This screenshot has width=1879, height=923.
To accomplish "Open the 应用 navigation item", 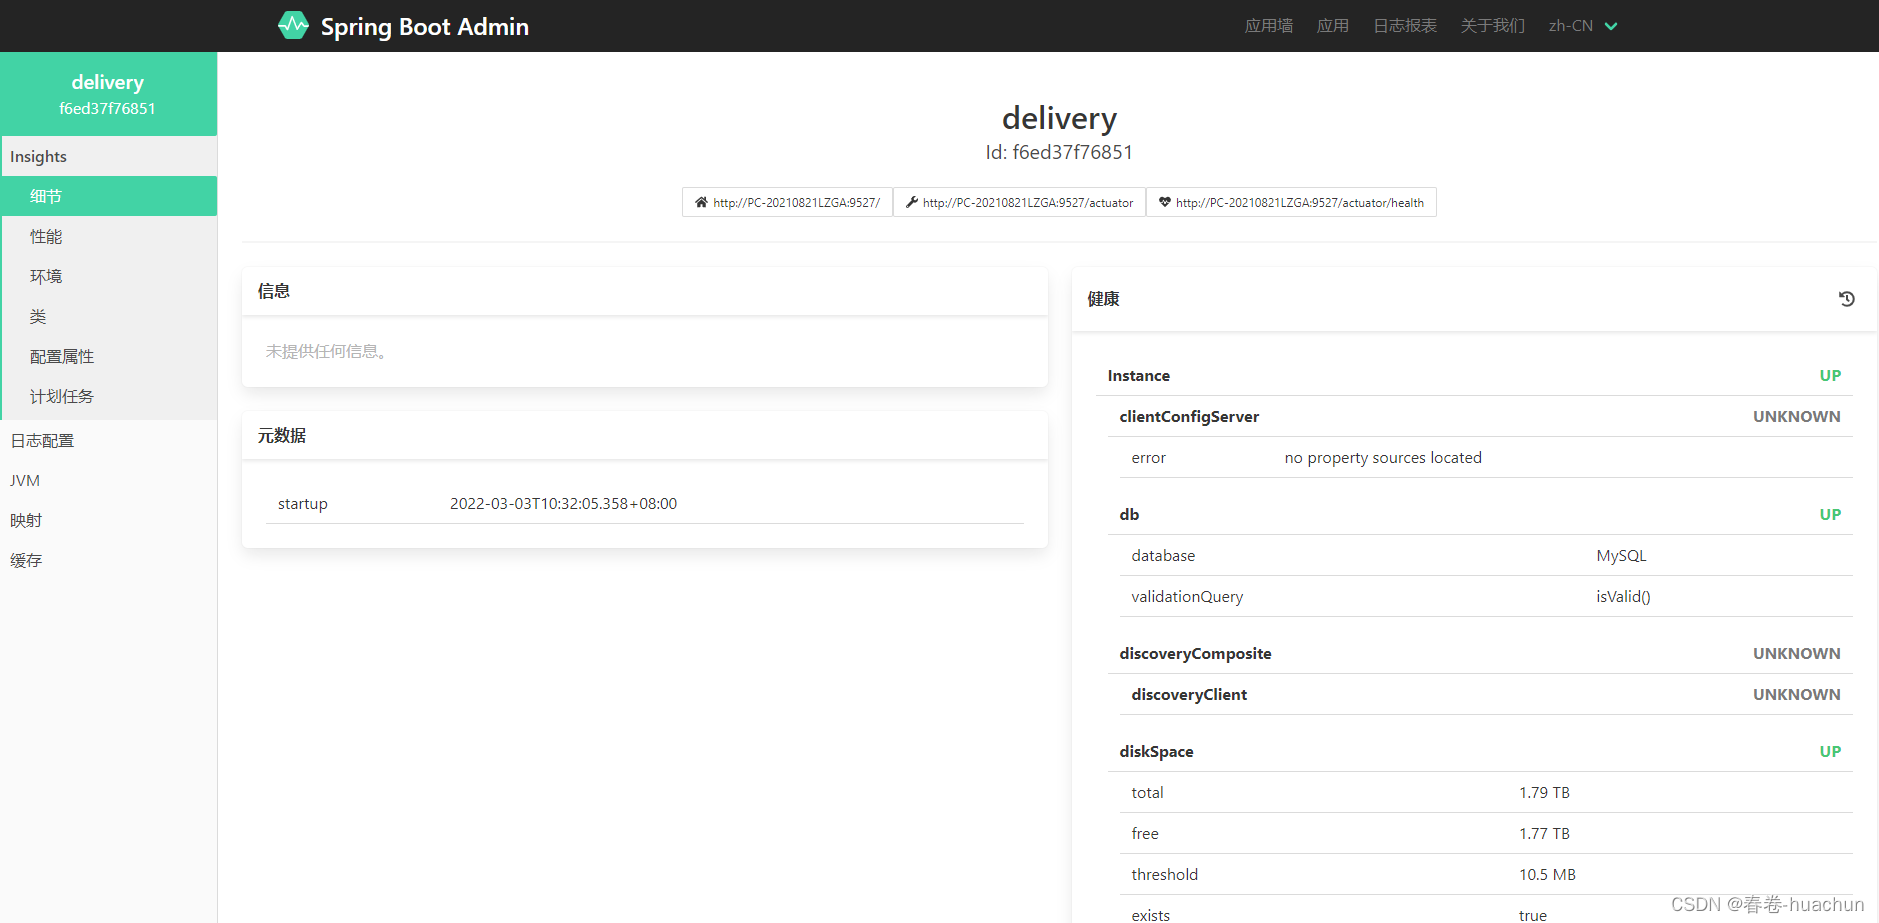I will [x=1332, y=26].
